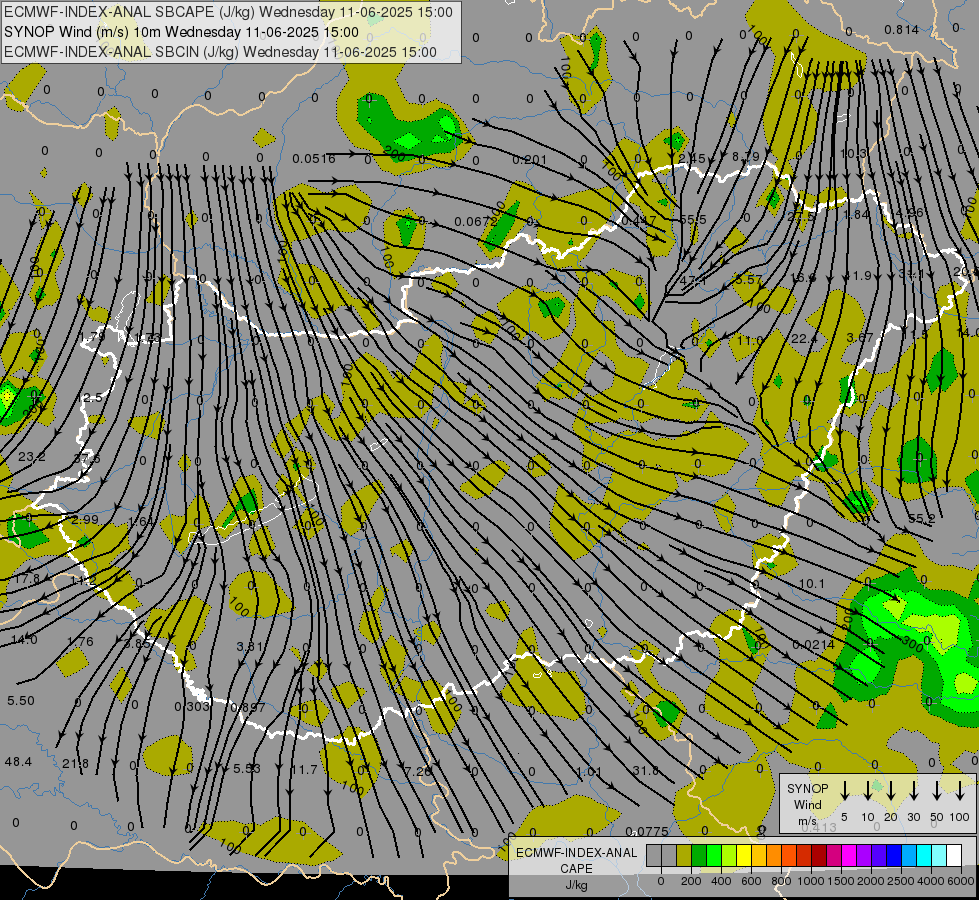This screenshot has height=900, width=979.
Task: Click the 1000 tick label on the CAPE scale
Action: tap(811, 881)
